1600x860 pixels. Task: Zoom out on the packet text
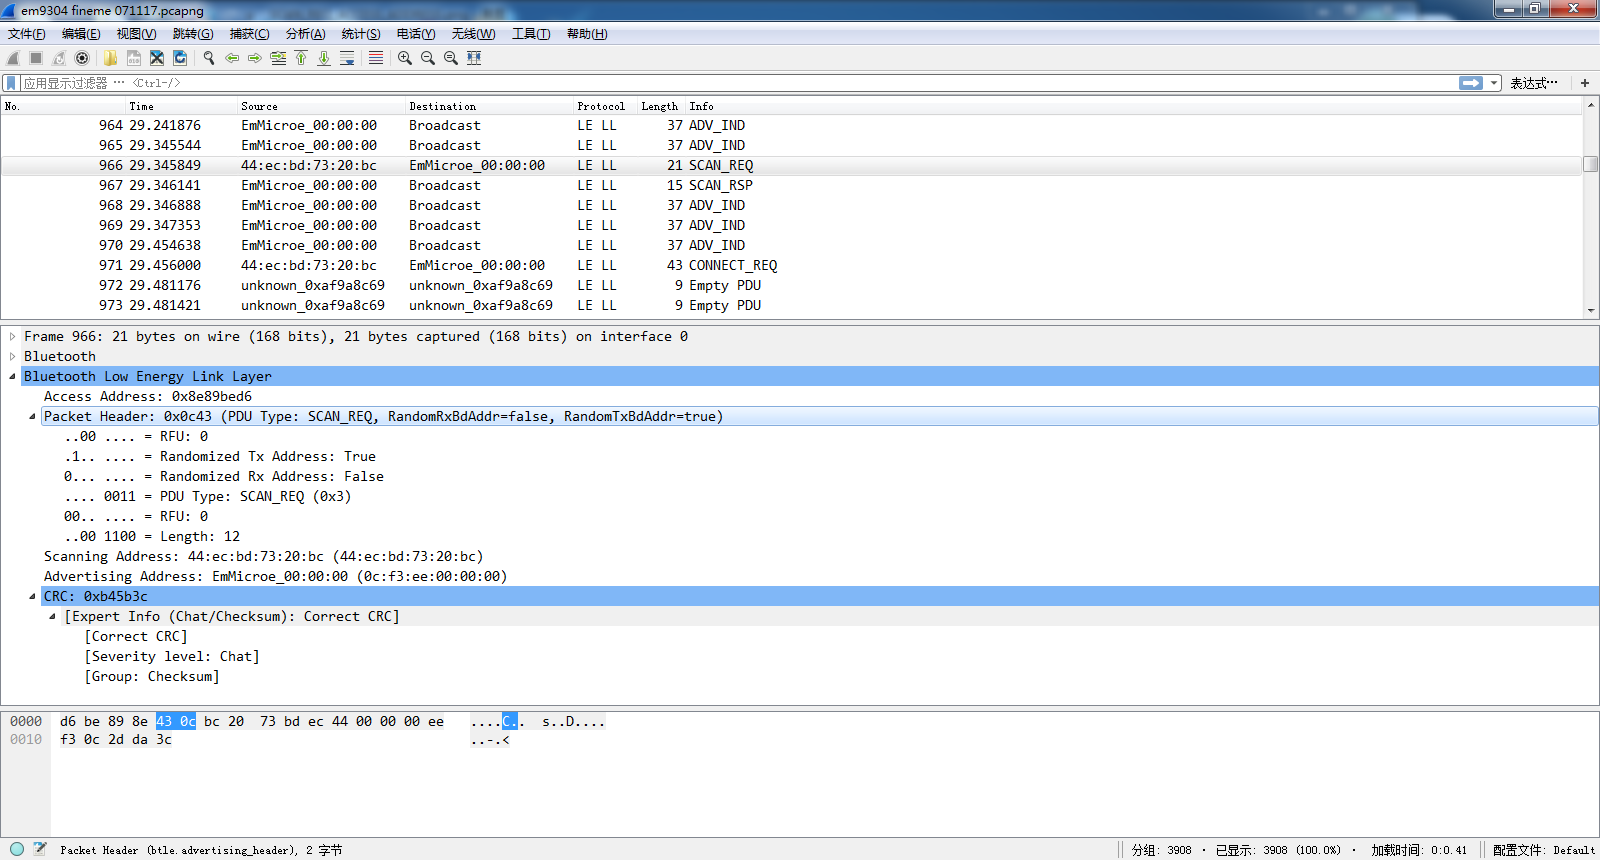coord(428,58)
